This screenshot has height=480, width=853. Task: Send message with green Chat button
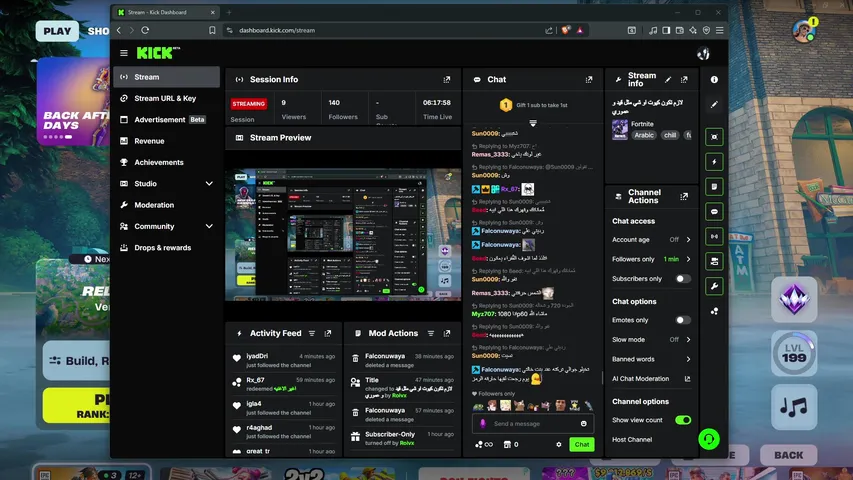point(582,445)
